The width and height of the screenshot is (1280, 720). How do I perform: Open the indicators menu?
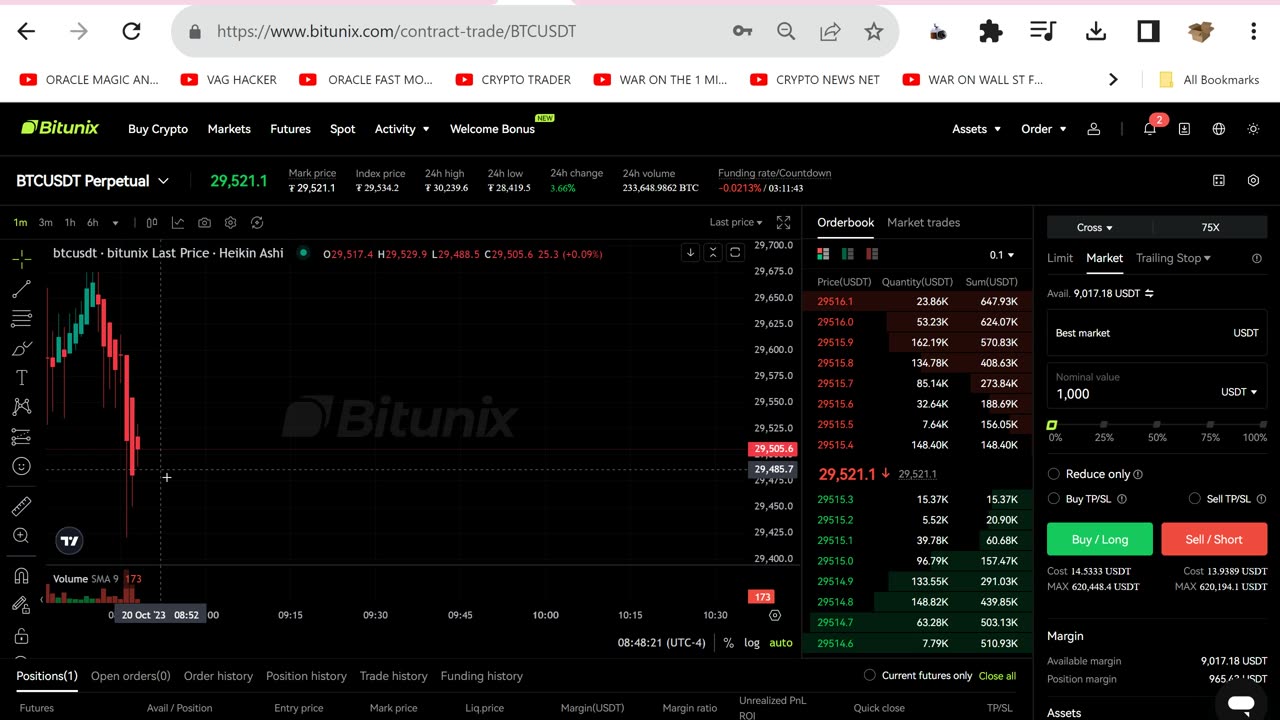point(178,222)
